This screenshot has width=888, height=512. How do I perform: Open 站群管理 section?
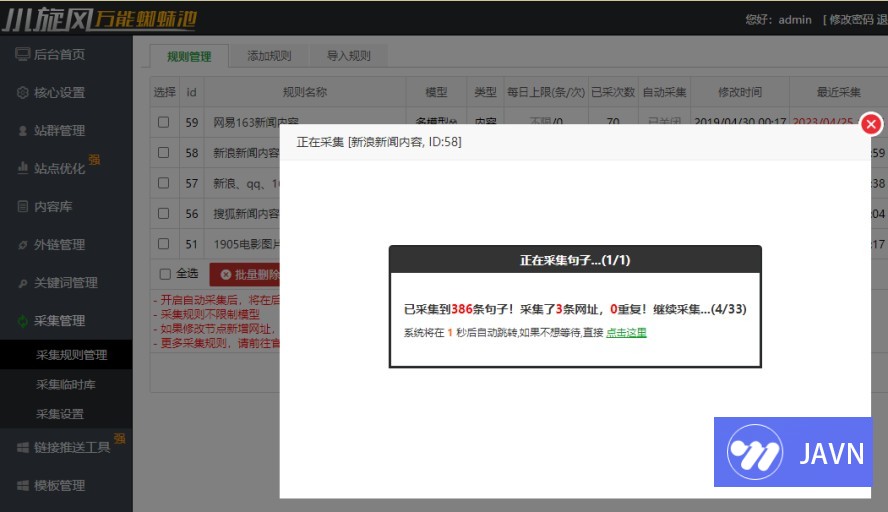pos(59,131)
